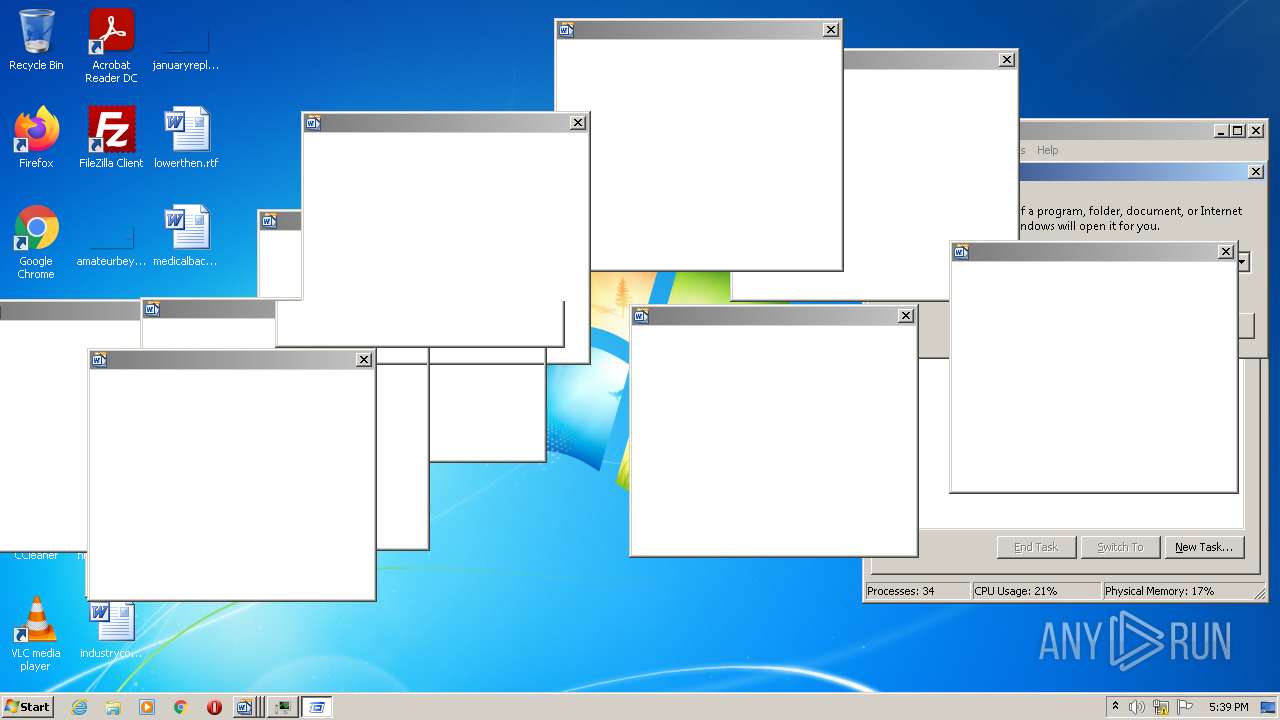
Task: Open Windows Explorer folder taskbar icon
Action: [x=113, y=707]
